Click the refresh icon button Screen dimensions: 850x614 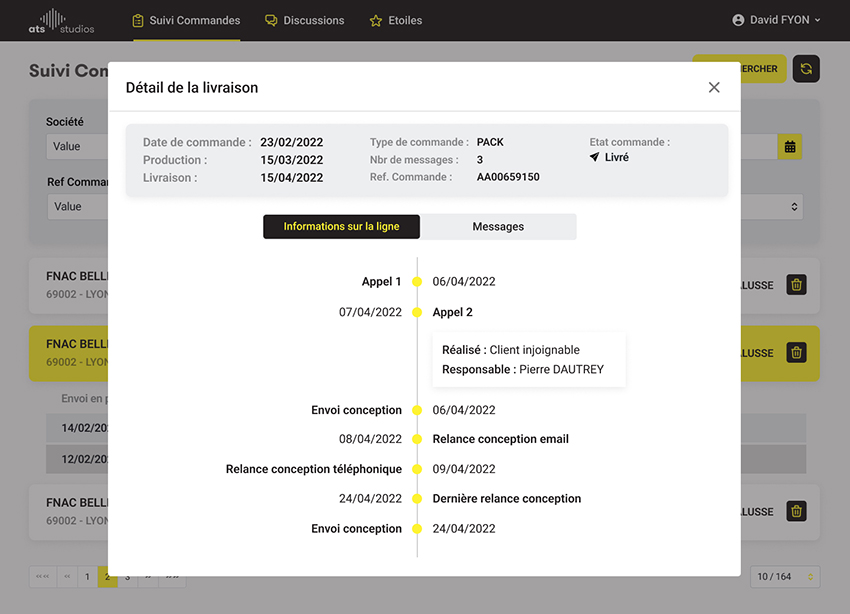coord(806,69)
